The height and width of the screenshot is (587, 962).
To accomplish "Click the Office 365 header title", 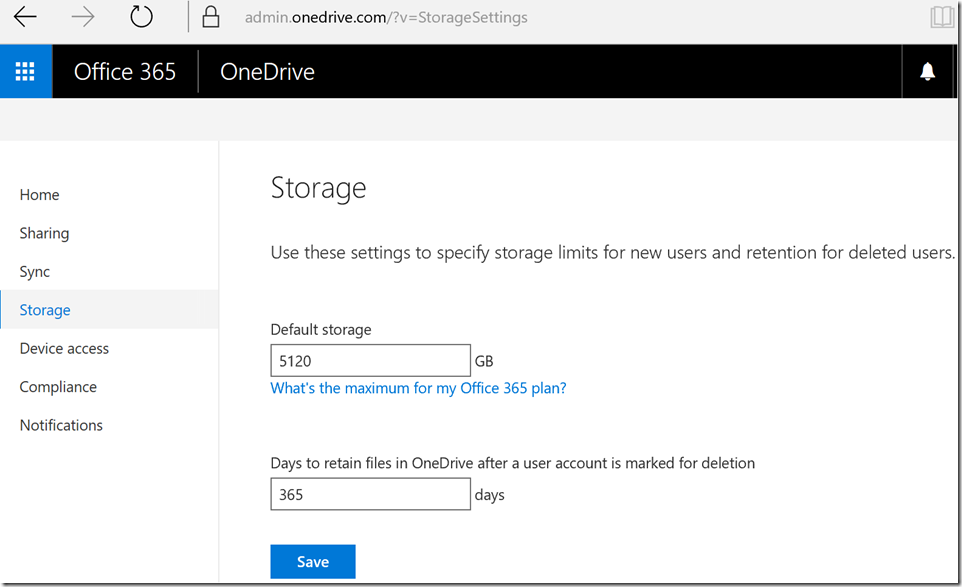I will [x=125, y=72].
